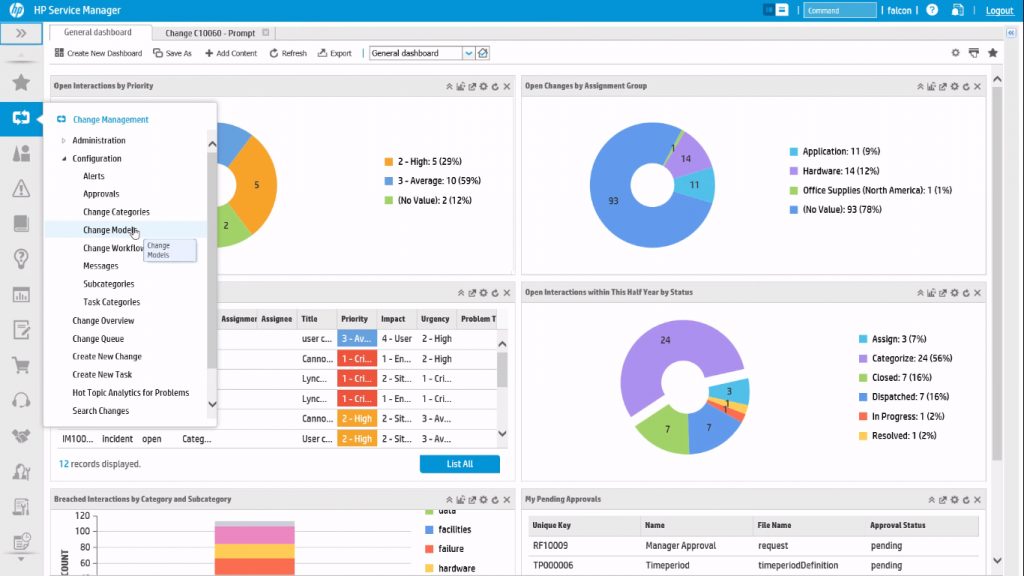The height and width of the screenshot is (576, 1024).
Task: Click the Save As toolbar item
Action: (x=178, y=52)
